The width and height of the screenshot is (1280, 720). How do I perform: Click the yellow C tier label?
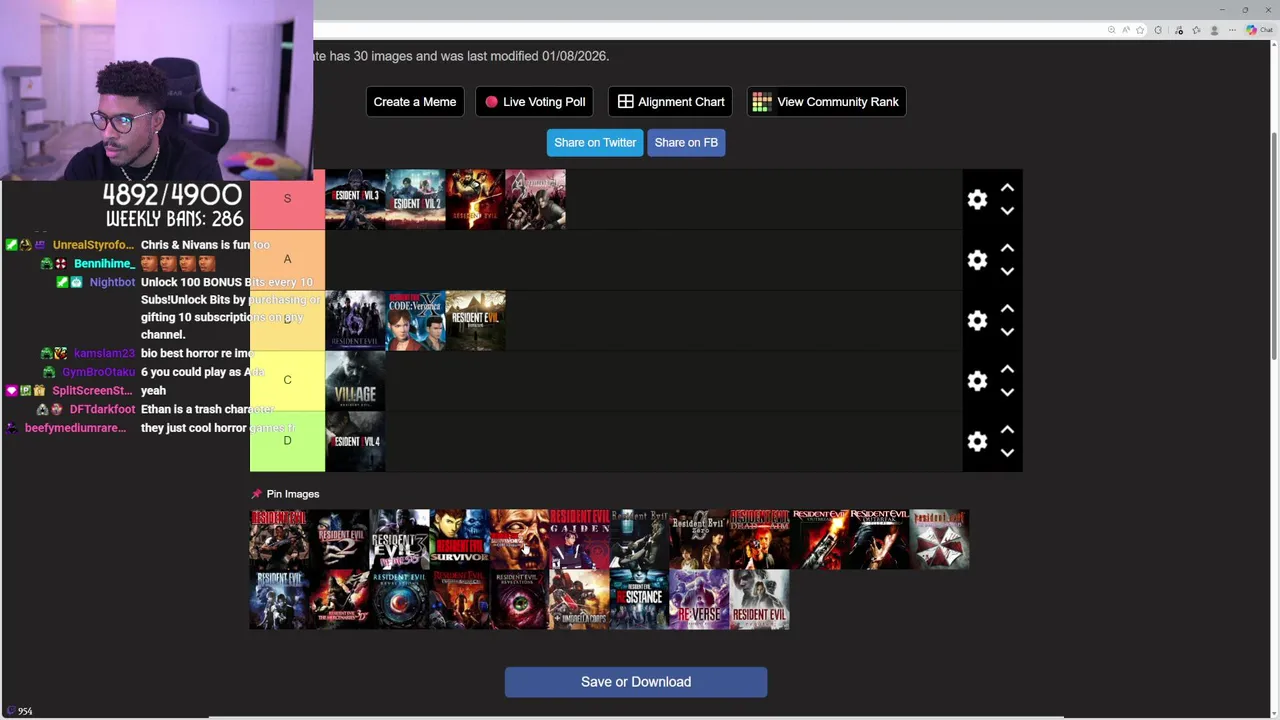click(287, 380)
